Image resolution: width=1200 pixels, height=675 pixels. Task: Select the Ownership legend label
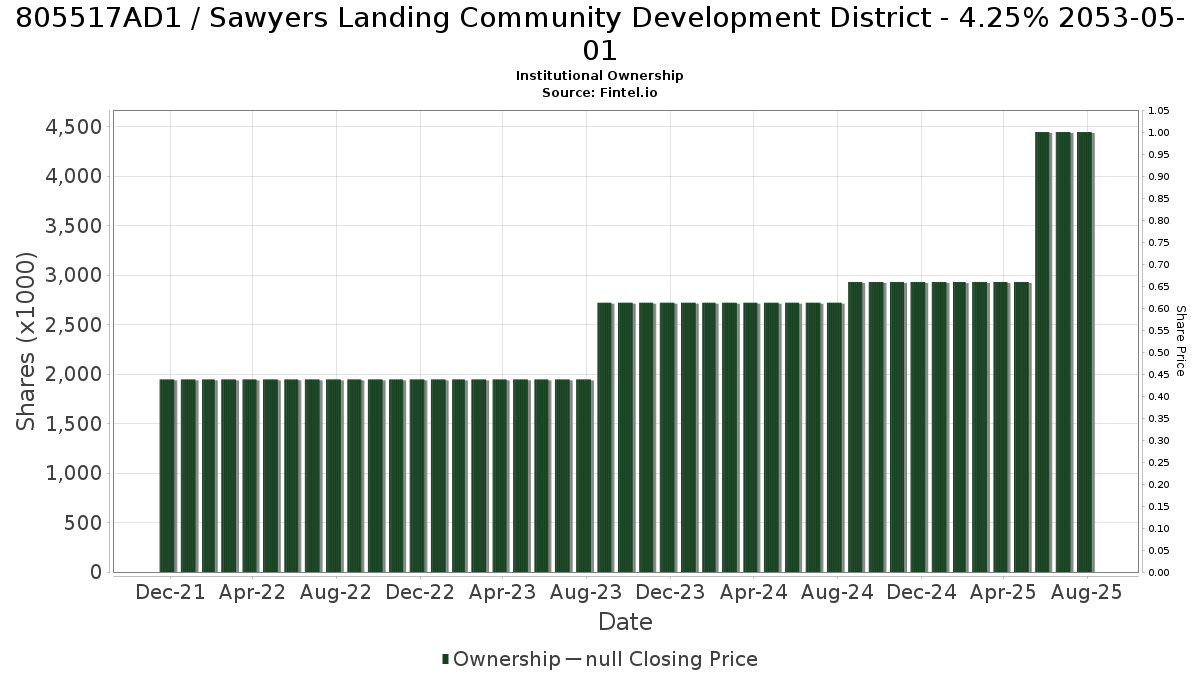(x=507, y=659)
